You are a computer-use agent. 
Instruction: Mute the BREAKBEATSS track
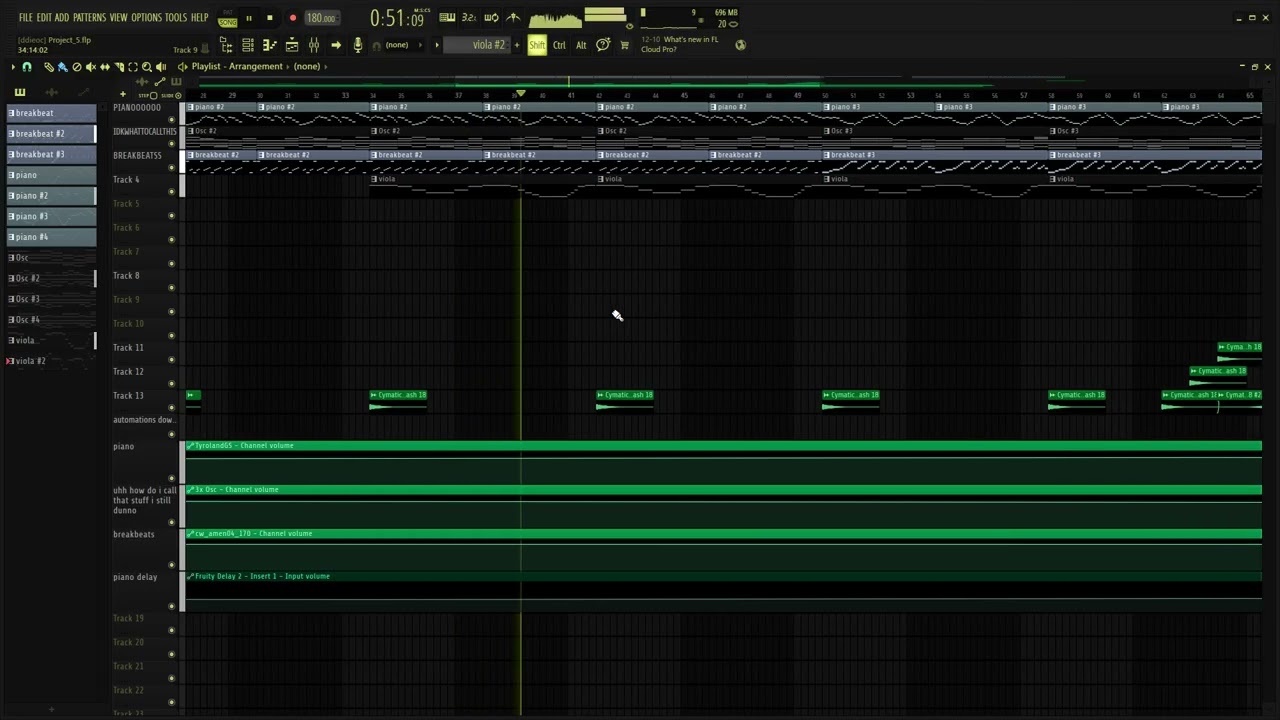click(x=172, y=168)
